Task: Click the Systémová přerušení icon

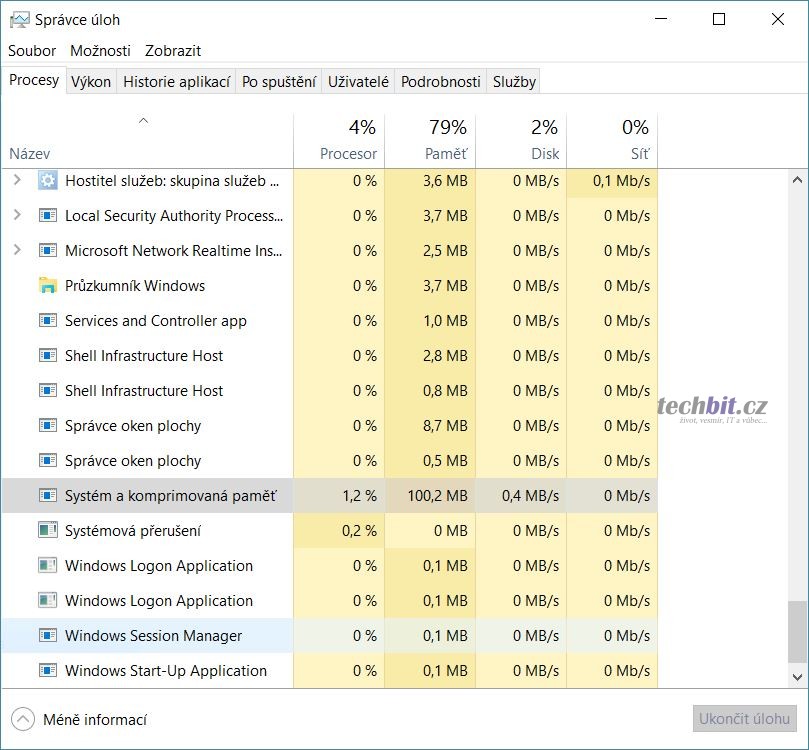Action: click(x=48, y=530)
